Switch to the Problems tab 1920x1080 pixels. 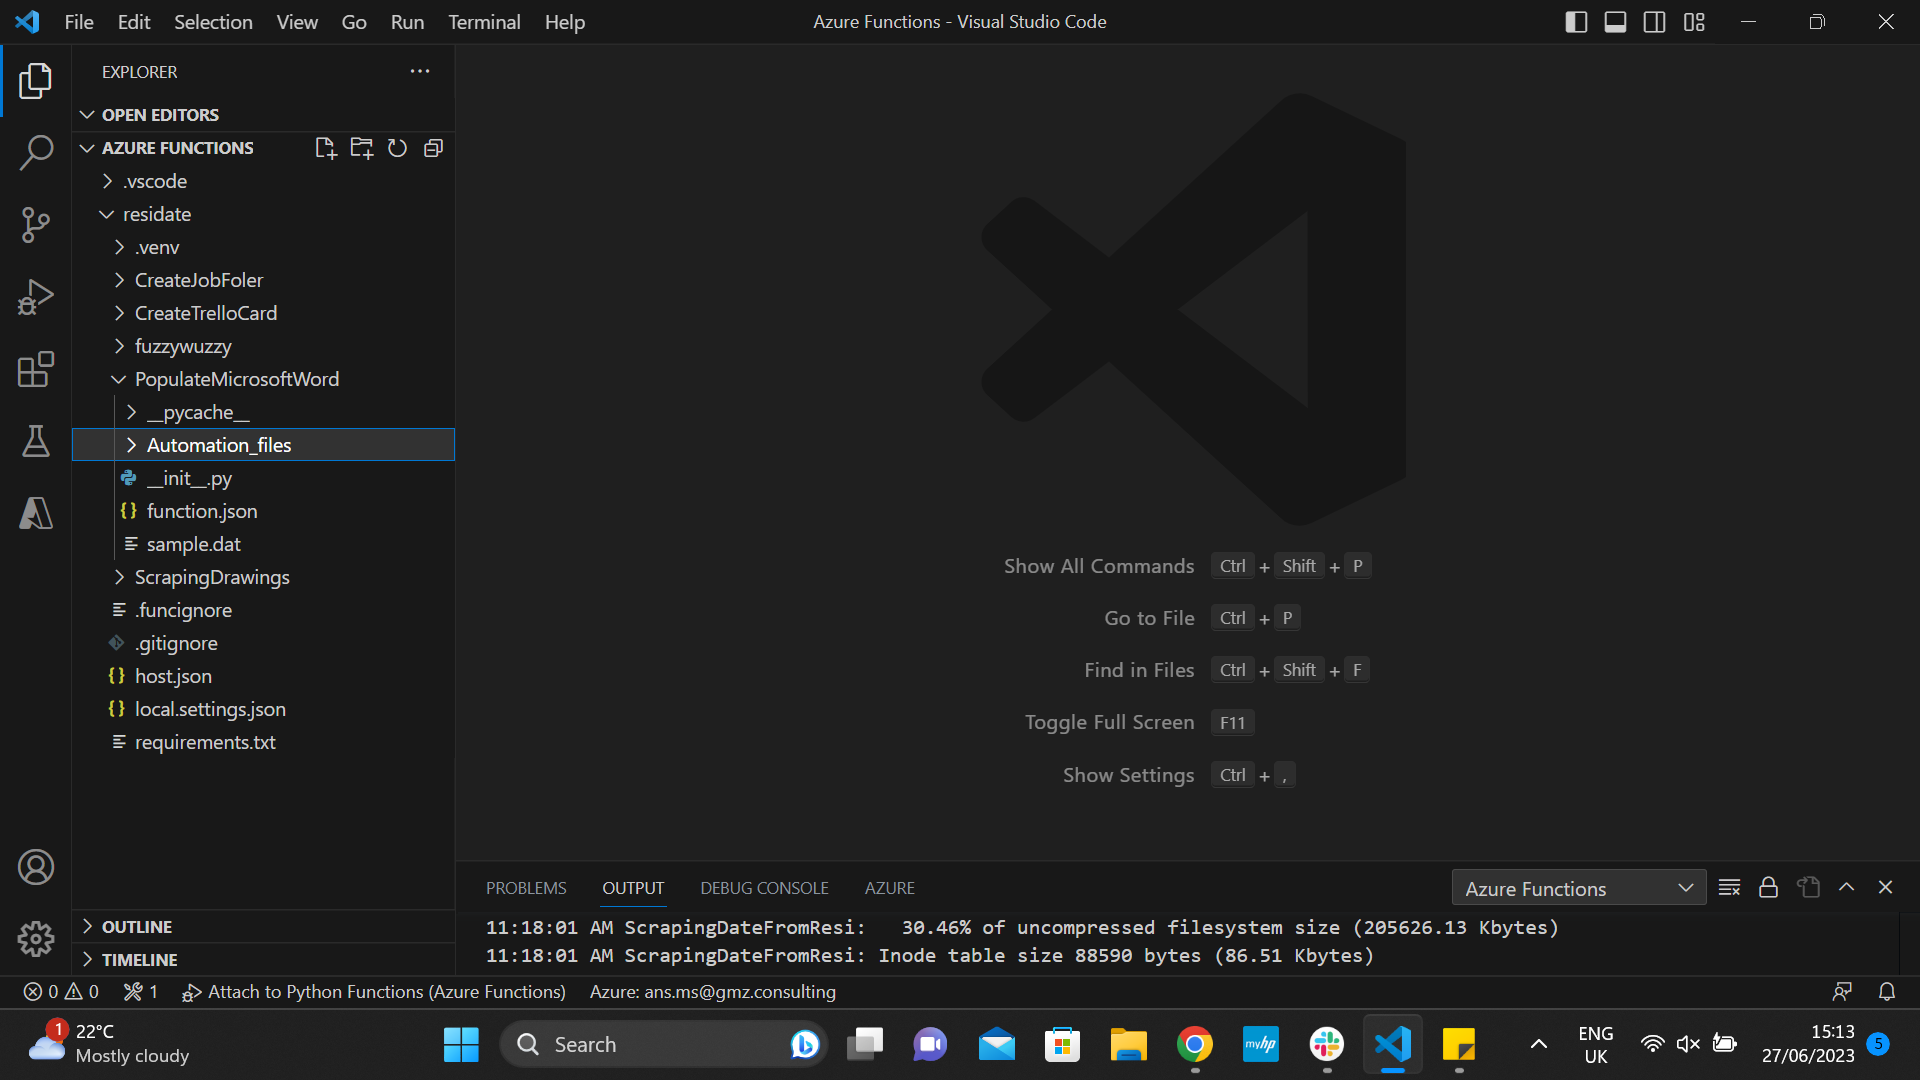point(526,888)
